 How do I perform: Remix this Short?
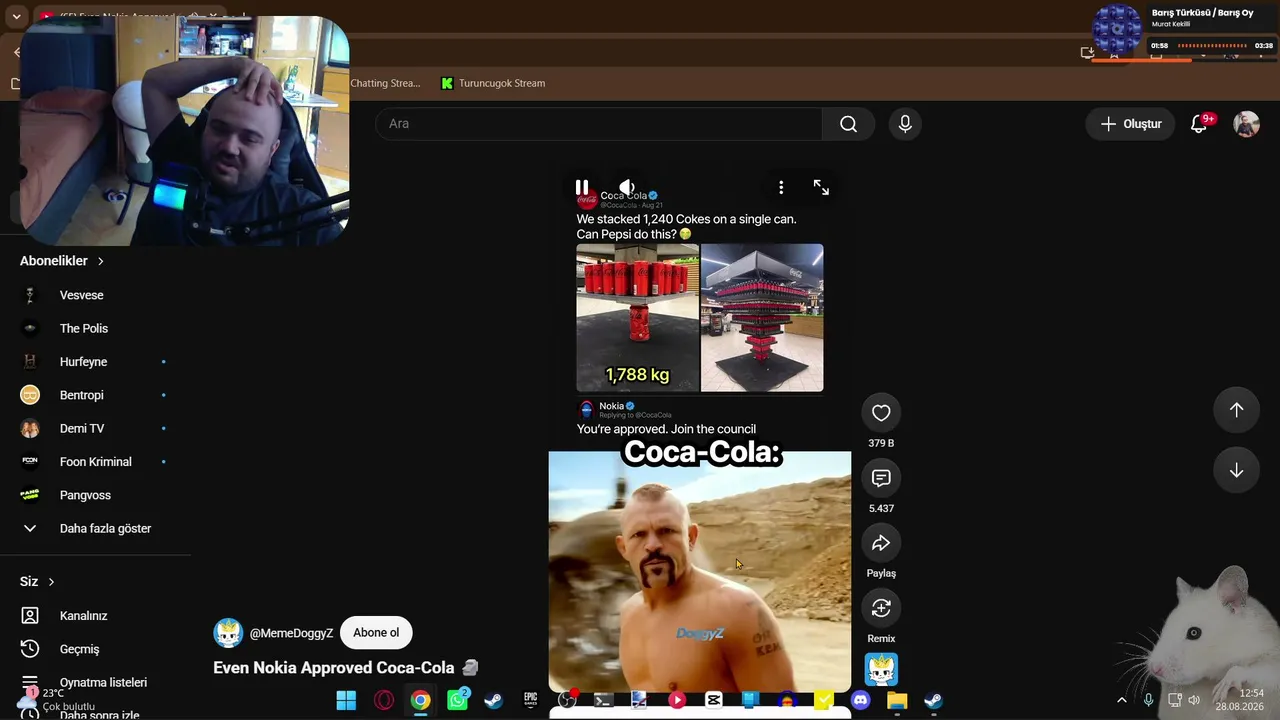point(881,608)
